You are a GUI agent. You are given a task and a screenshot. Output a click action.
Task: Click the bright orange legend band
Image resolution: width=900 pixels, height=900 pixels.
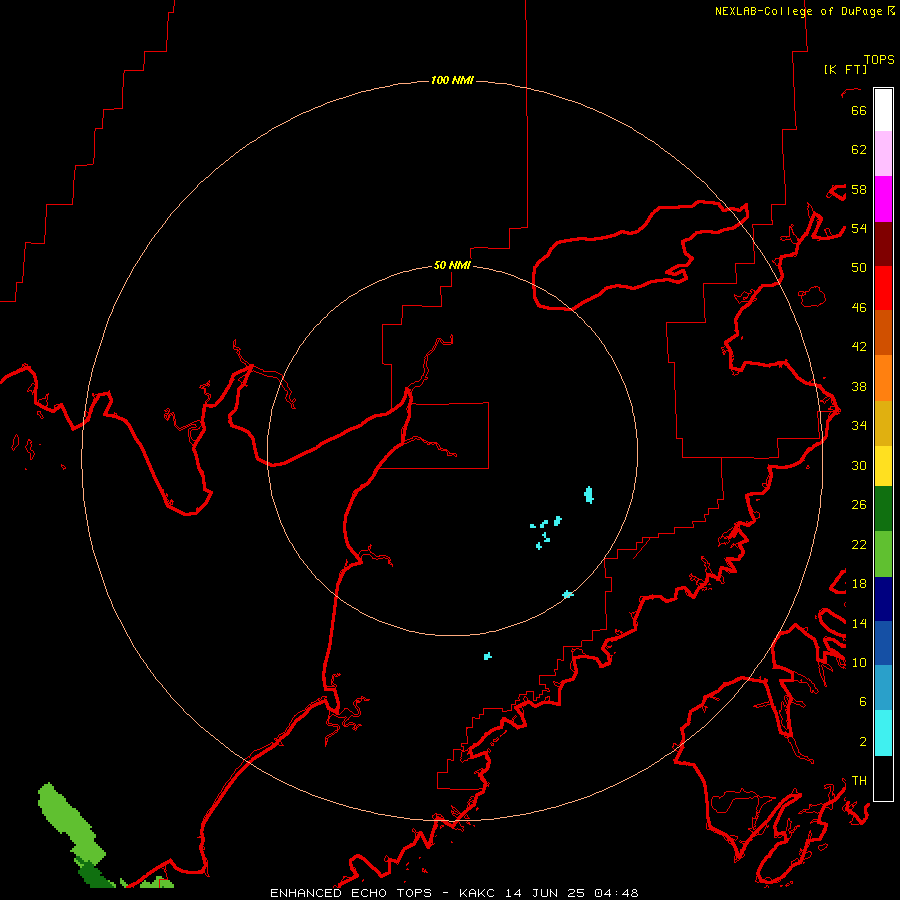[x=883, y=378]
